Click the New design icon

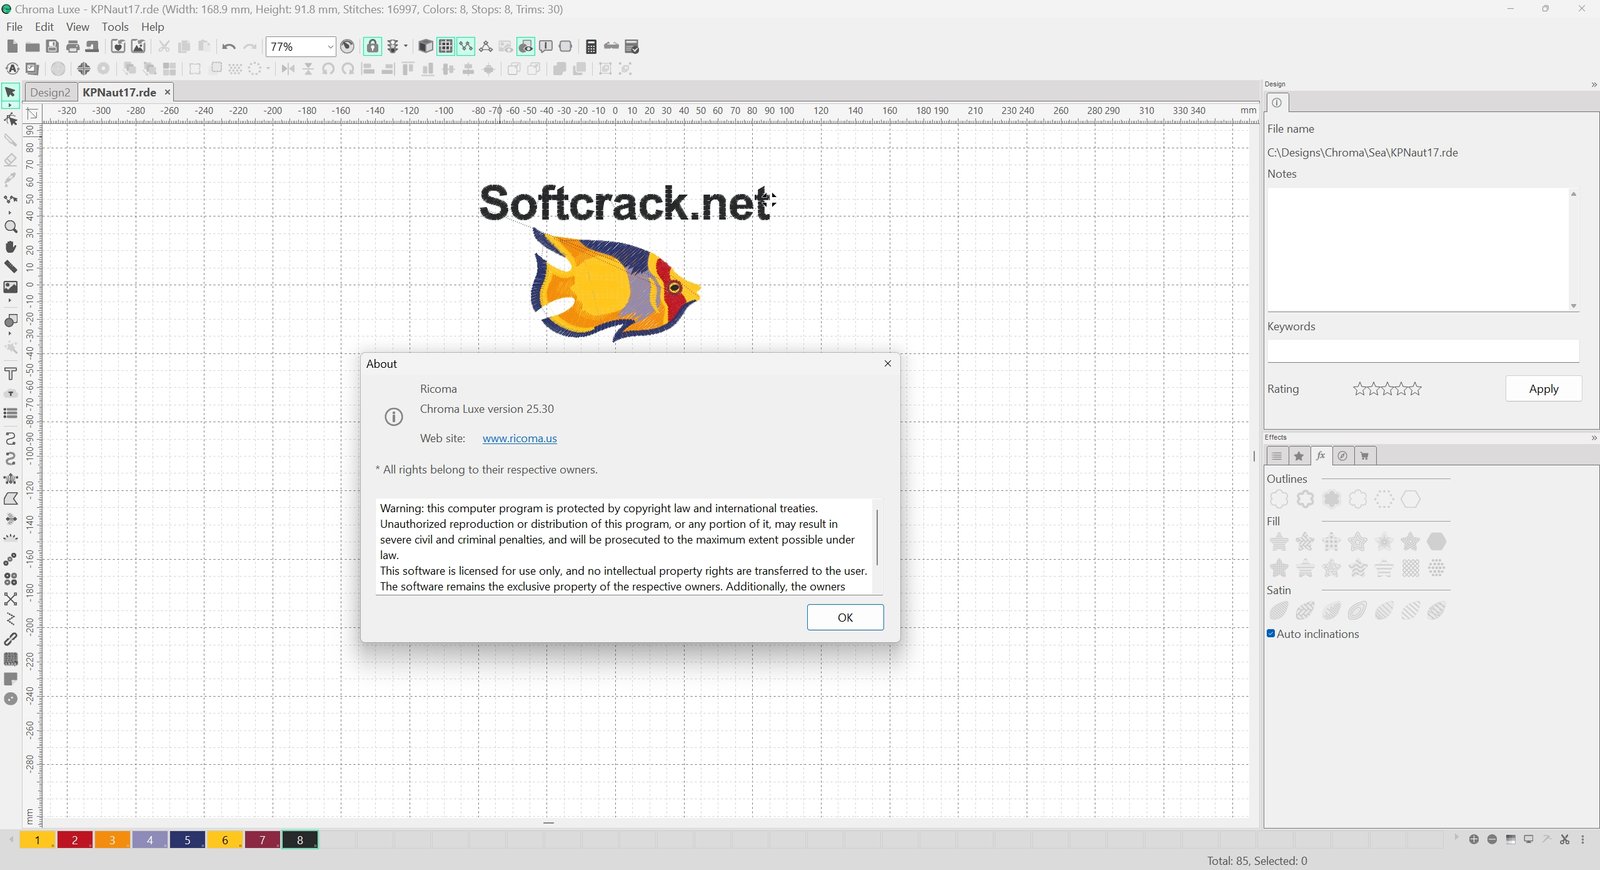[x=12, y=46]
